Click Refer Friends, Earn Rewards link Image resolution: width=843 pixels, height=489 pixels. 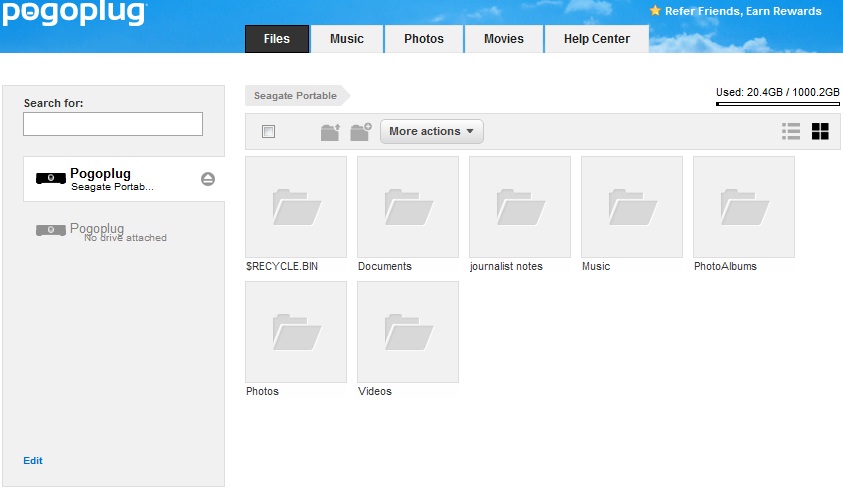[743, 12]
